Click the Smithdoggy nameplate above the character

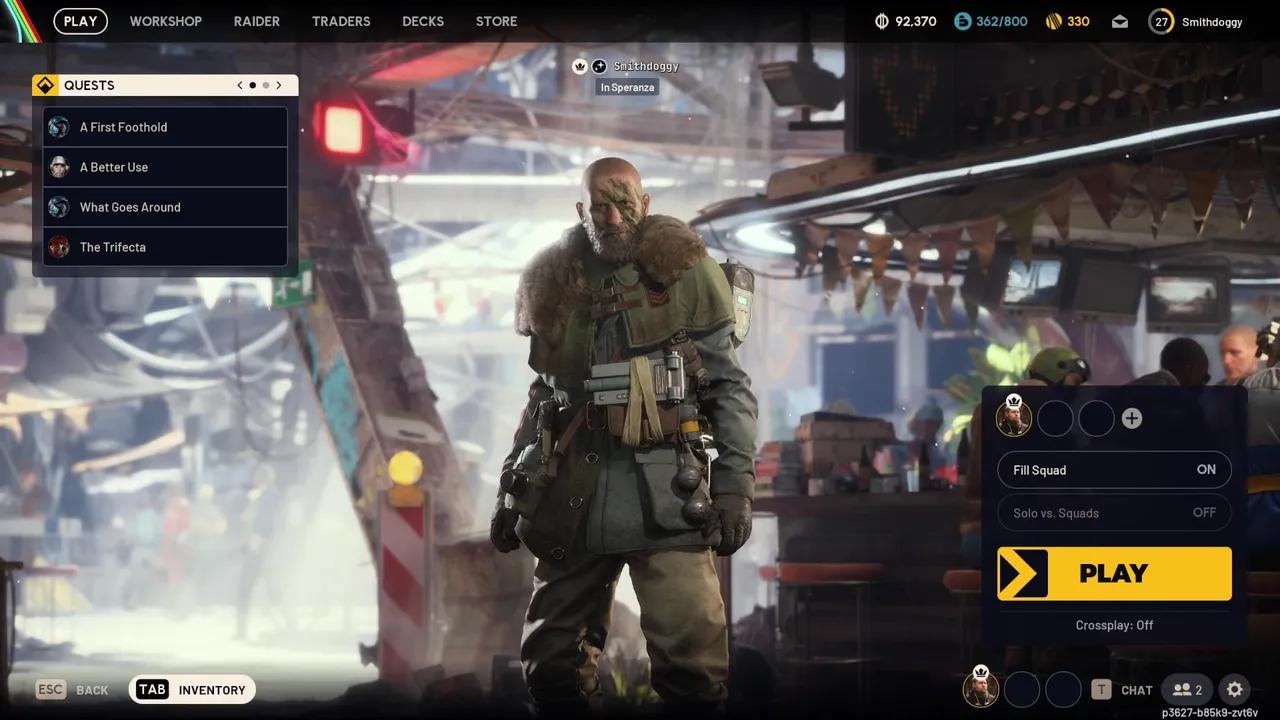(x=646, y=66)
